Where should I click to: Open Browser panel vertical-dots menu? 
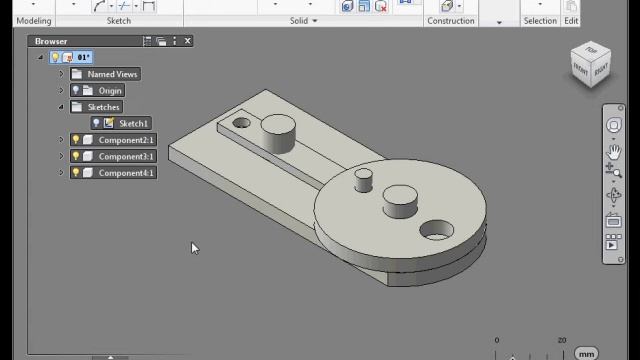175,41
